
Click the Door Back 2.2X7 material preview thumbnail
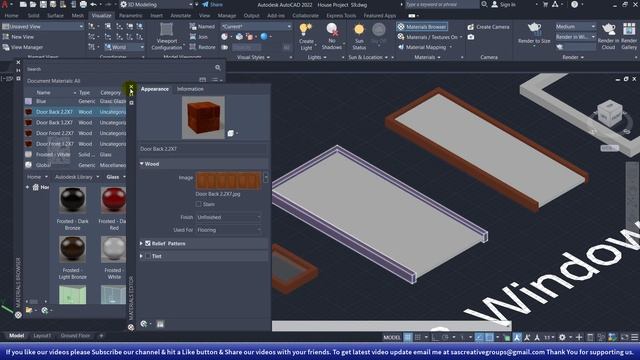point(203,118)
